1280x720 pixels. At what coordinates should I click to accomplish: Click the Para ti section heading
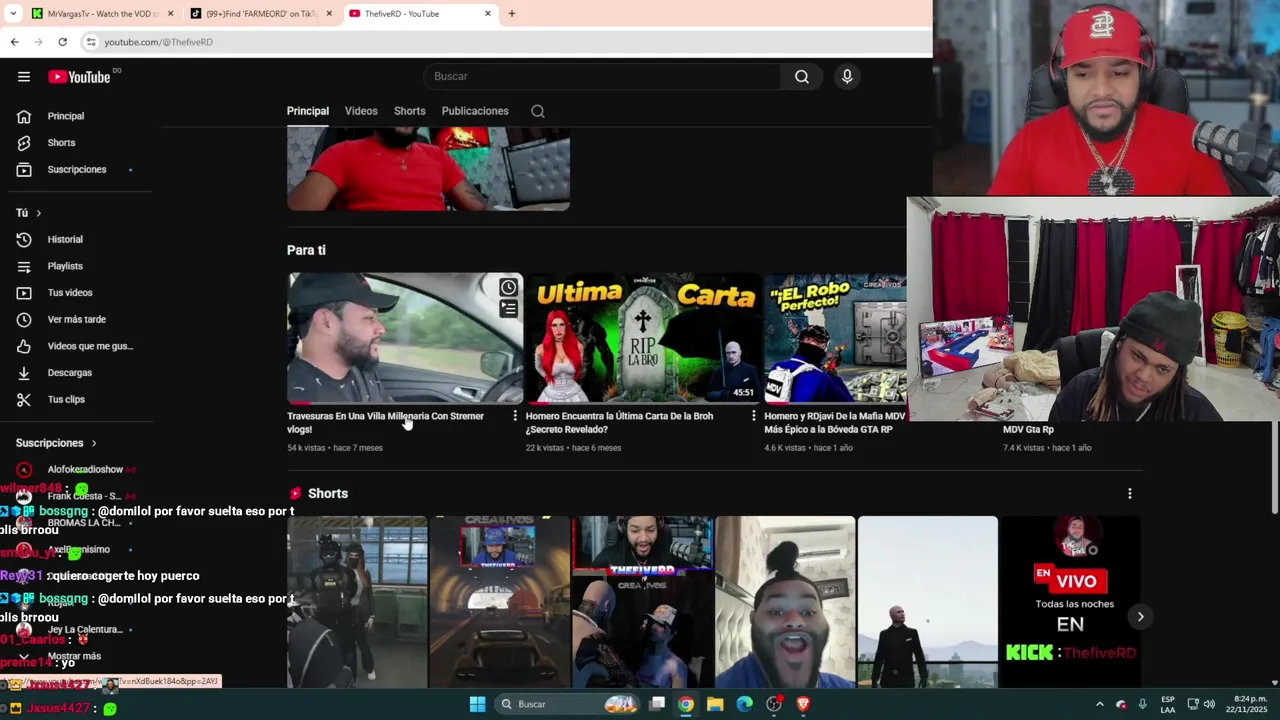(306, 250)
